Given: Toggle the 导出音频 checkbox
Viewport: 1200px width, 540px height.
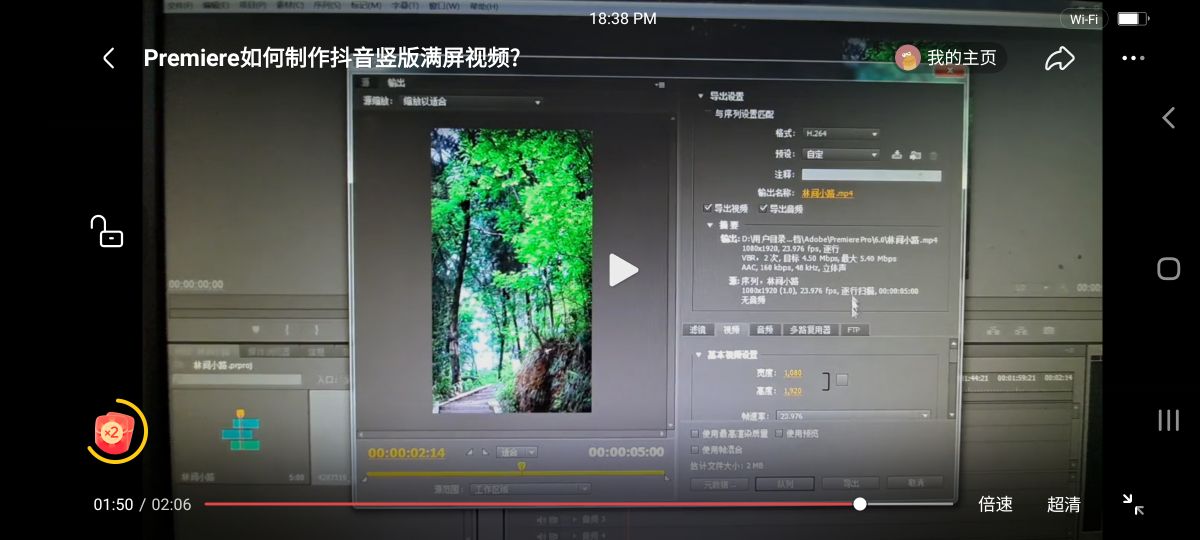Looking at the screenshot, I should coord(764,208).
